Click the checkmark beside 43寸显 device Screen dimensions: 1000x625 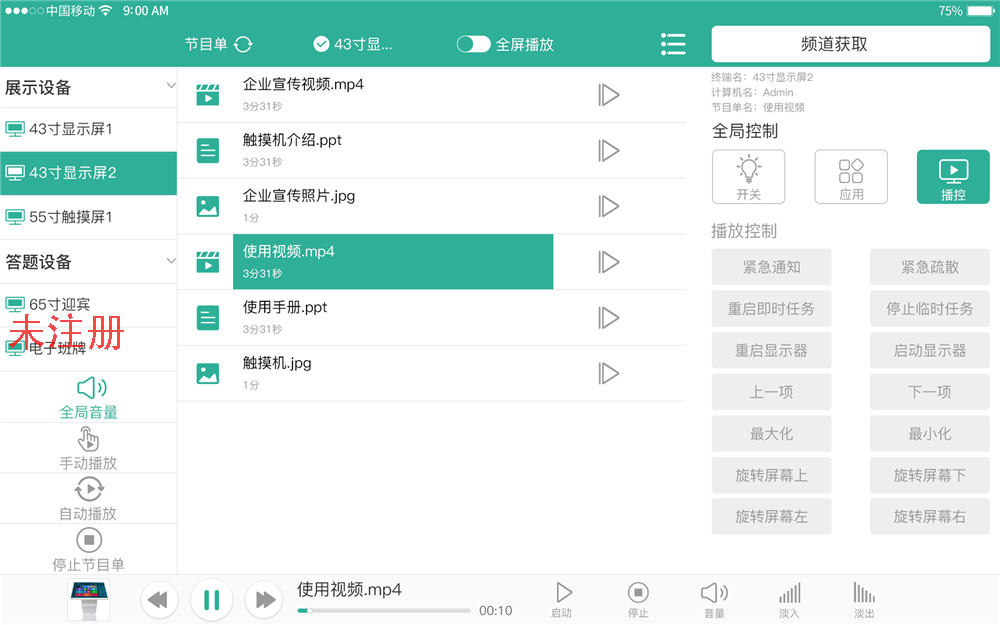click(x=321, y=43)
